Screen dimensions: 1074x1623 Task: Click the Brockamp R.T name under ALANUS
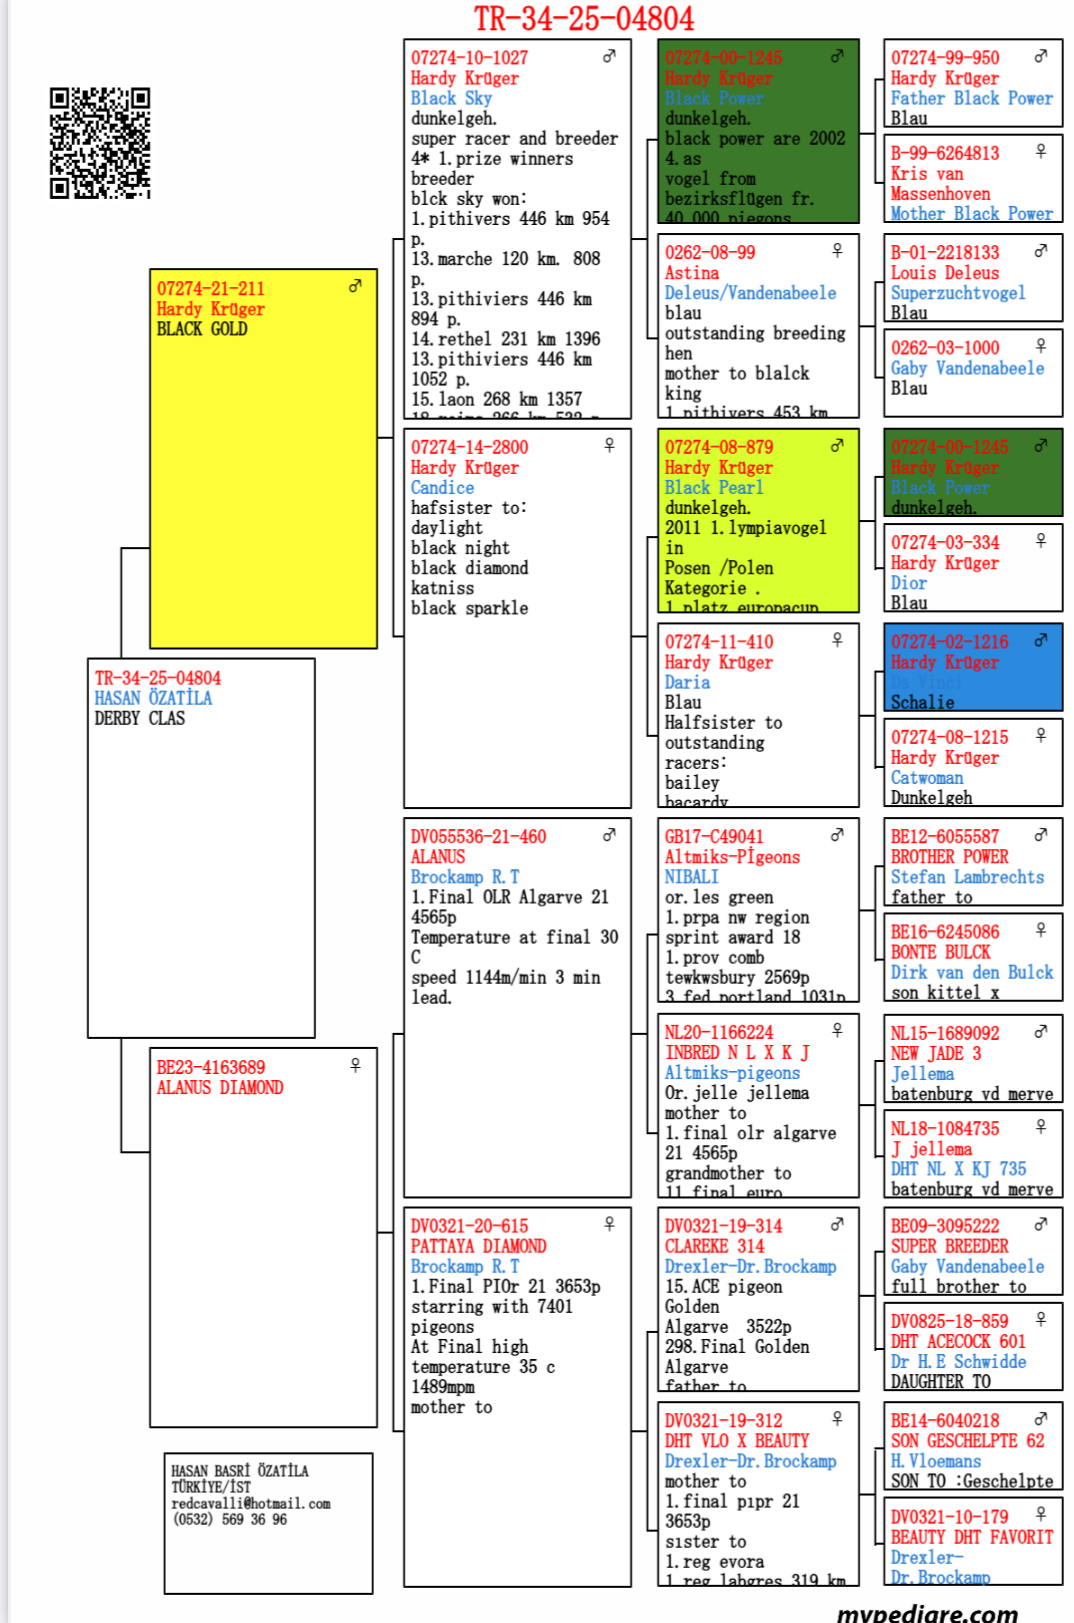(x=465, y=877)
